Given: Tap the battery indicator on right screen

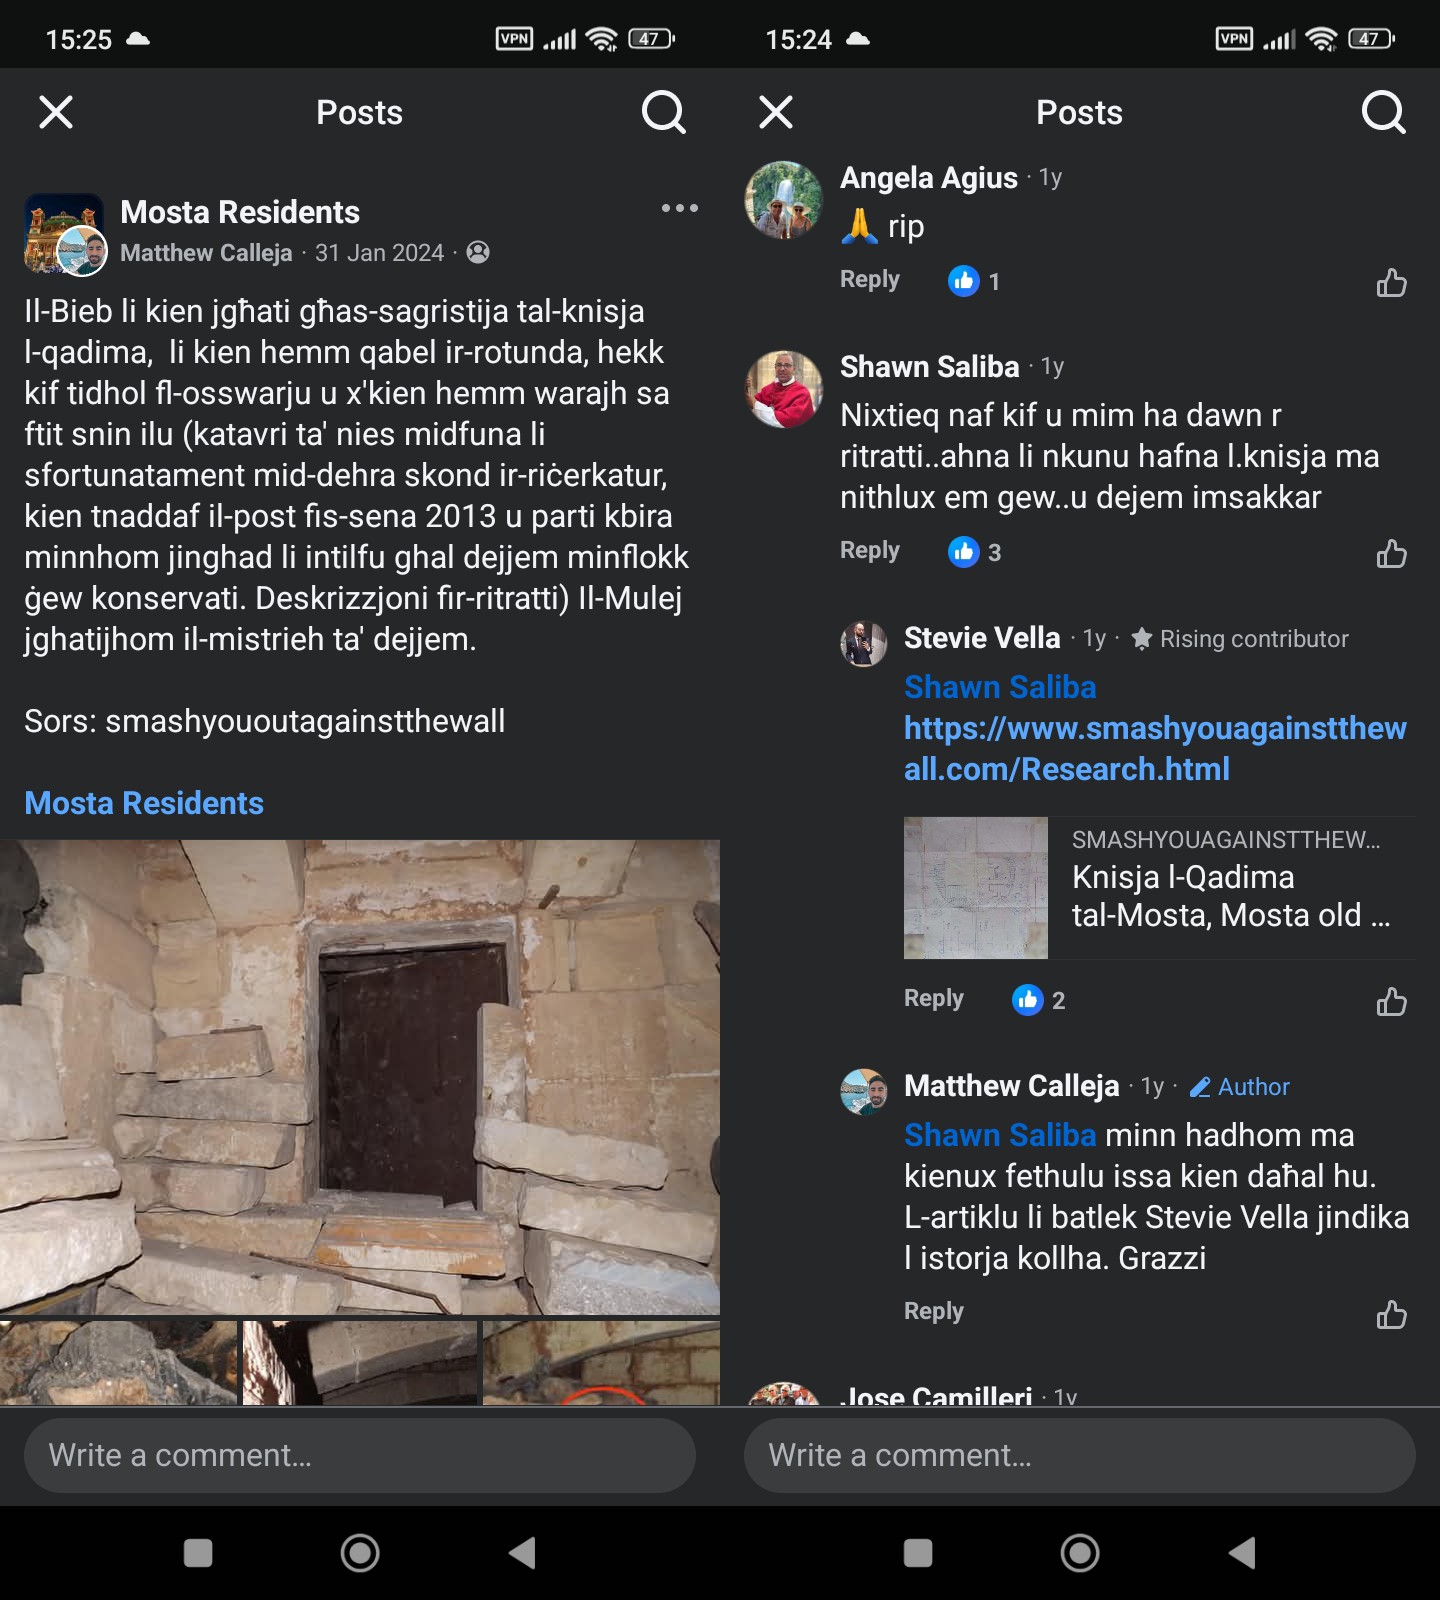Looking at the screenshot, I should [x=1371, y=39].
